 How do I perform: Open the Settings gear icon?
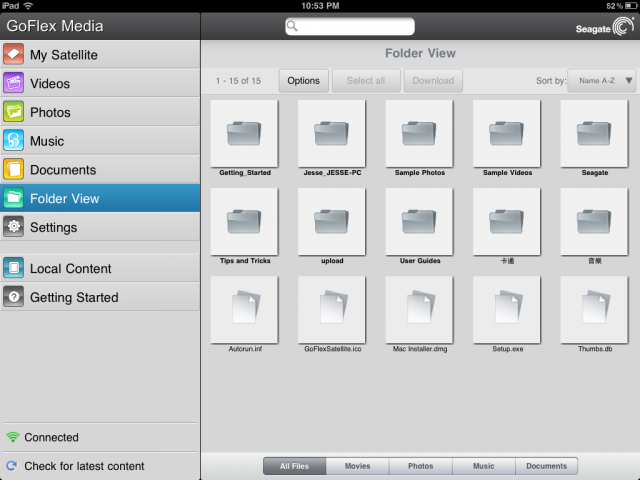pos(13,227)
